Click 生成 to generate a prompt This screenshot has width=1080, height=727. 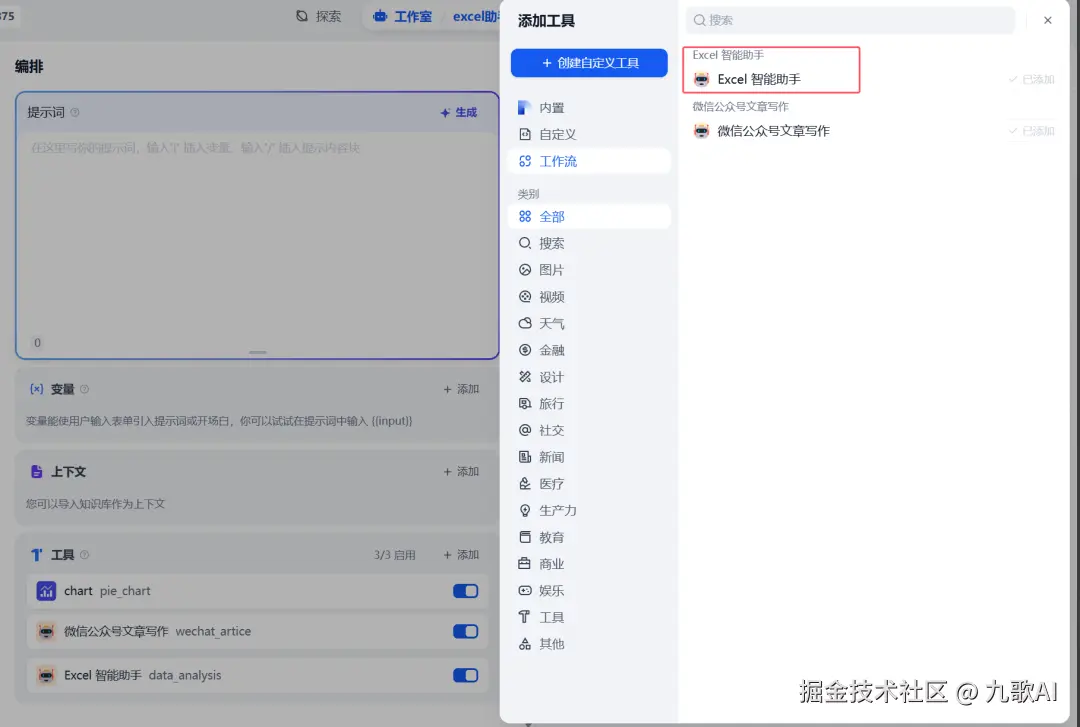tap(459, 112)
